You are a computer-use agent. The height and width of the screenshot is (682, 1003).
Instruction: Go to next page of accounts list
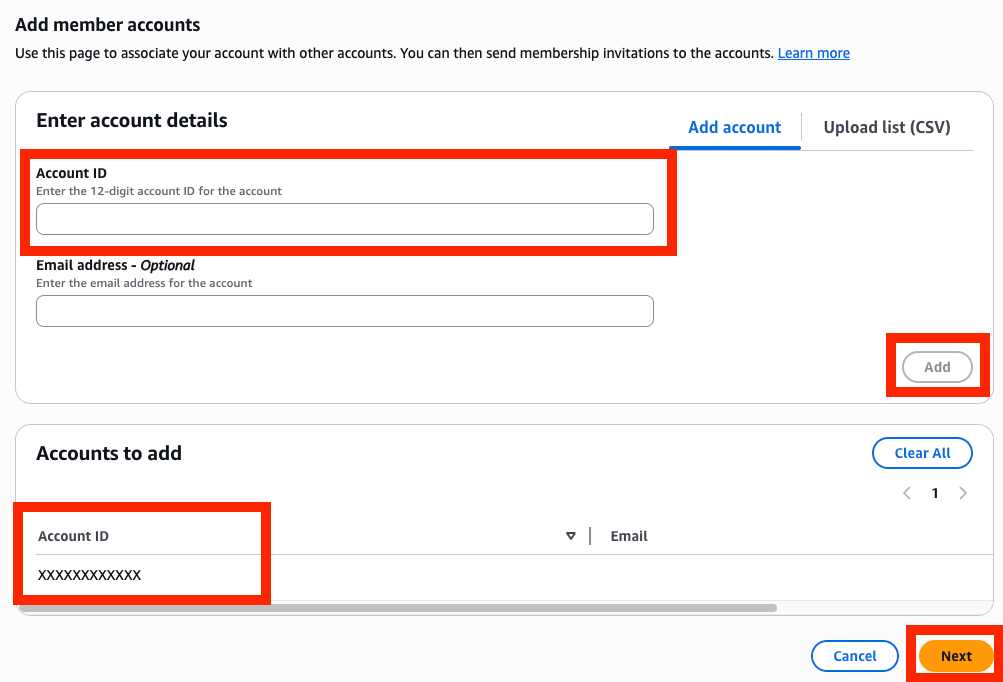click(x=963, y=493)
